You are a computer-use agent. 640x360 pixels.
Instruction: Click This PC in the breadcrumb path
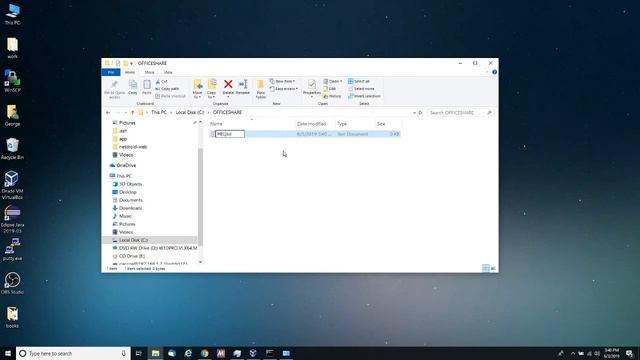[159, 112]
